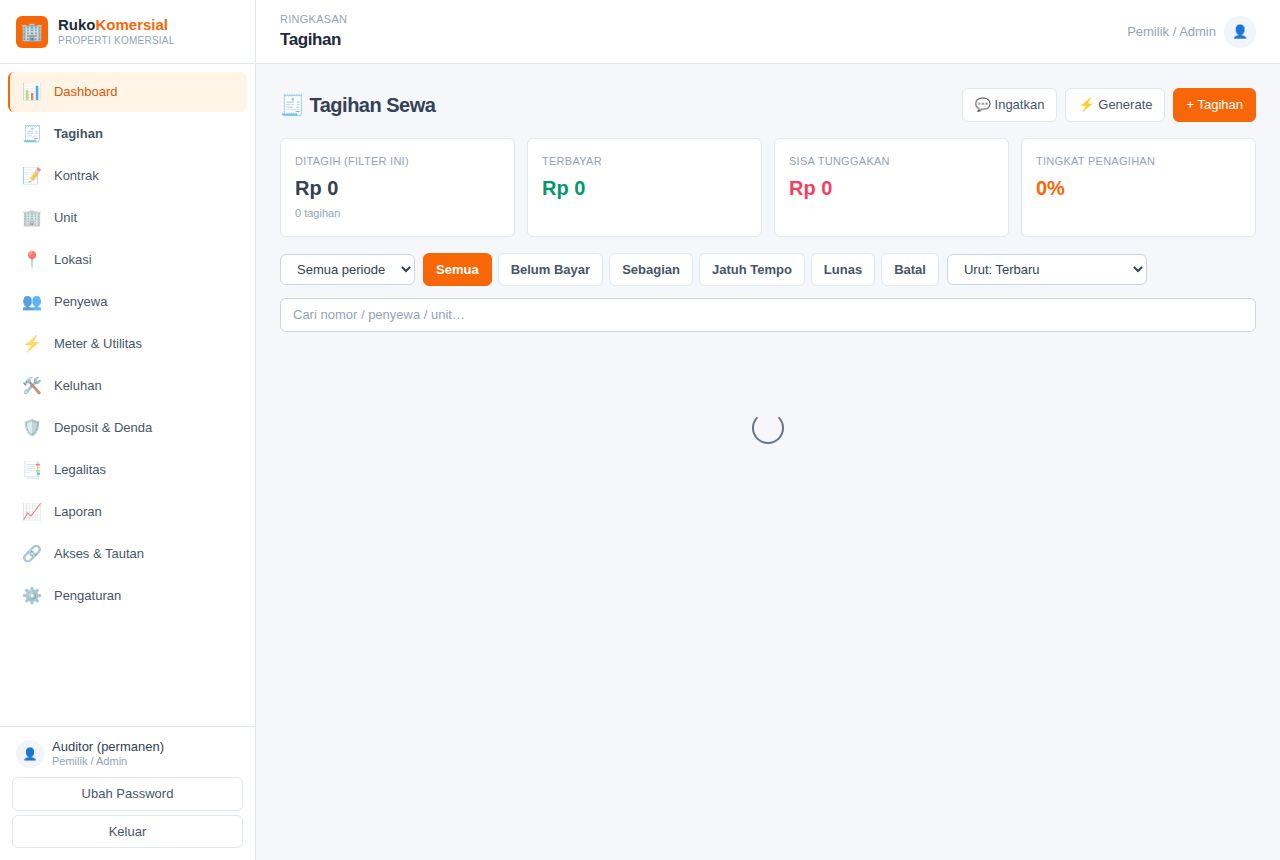The height and width of the screenshot is (860, 1280).
Task: Open the Tagihan menu item
Action: [127, 134]
